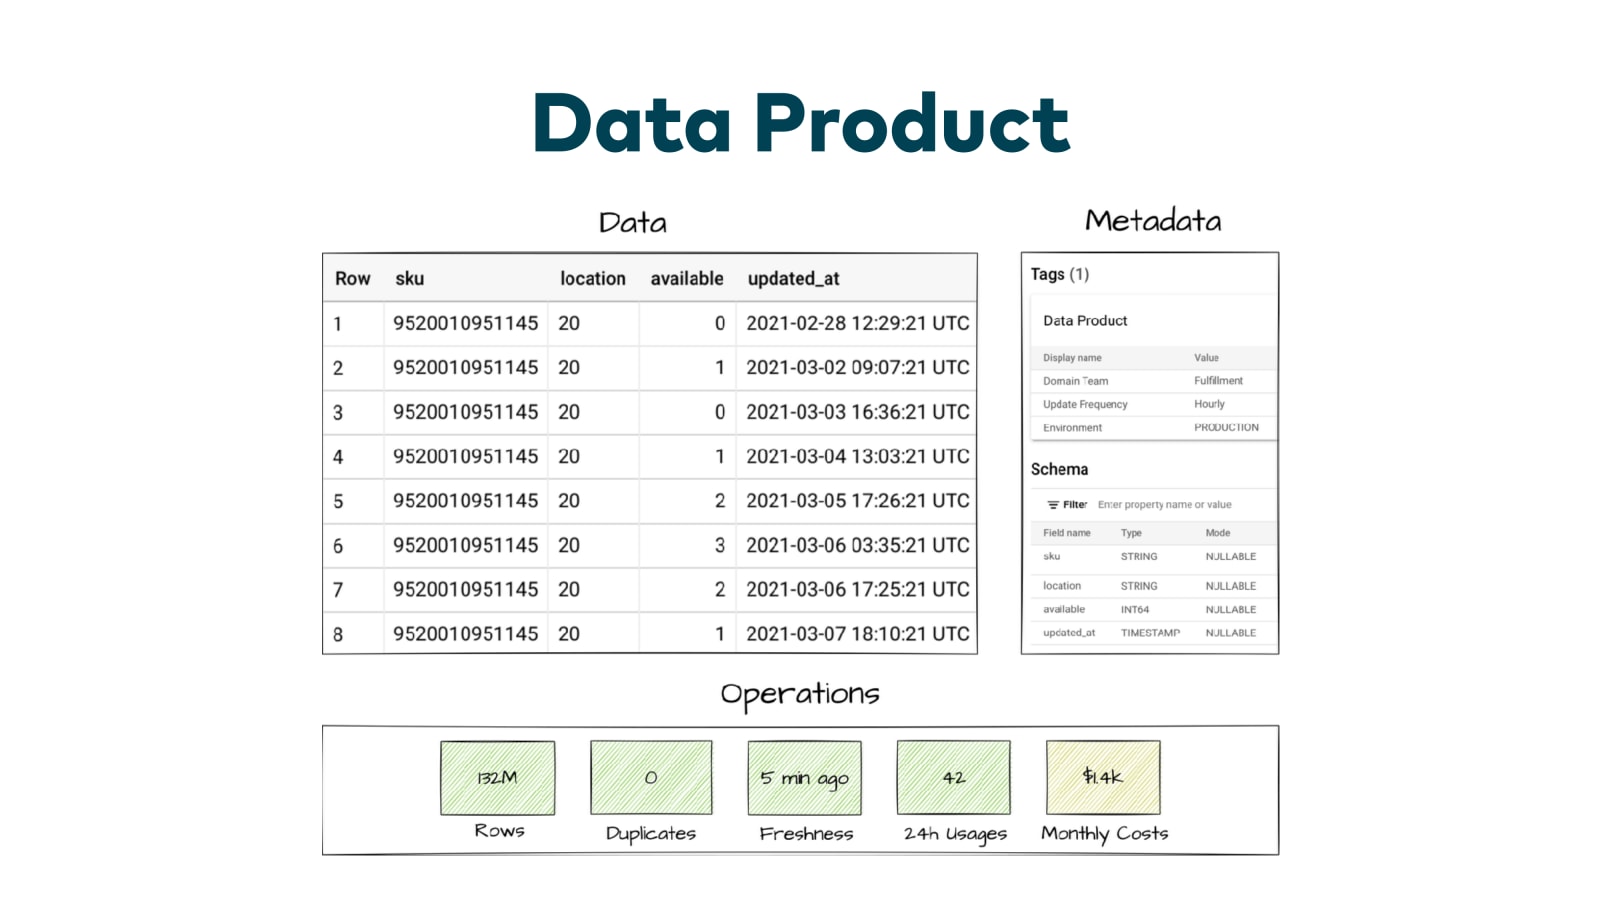Click the Filter icon in Schema section

1053,505
